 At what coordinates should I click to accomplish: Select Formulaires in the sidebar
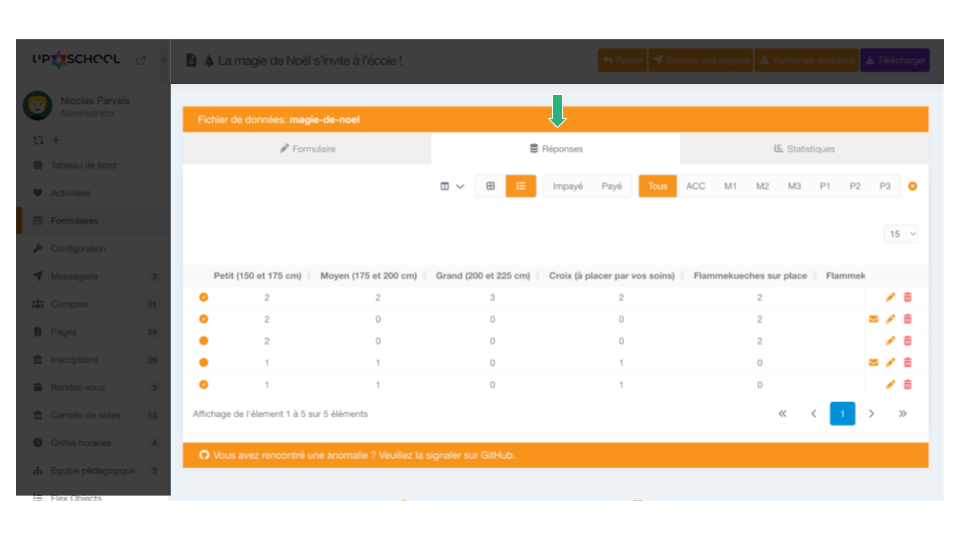click(74, 220)
